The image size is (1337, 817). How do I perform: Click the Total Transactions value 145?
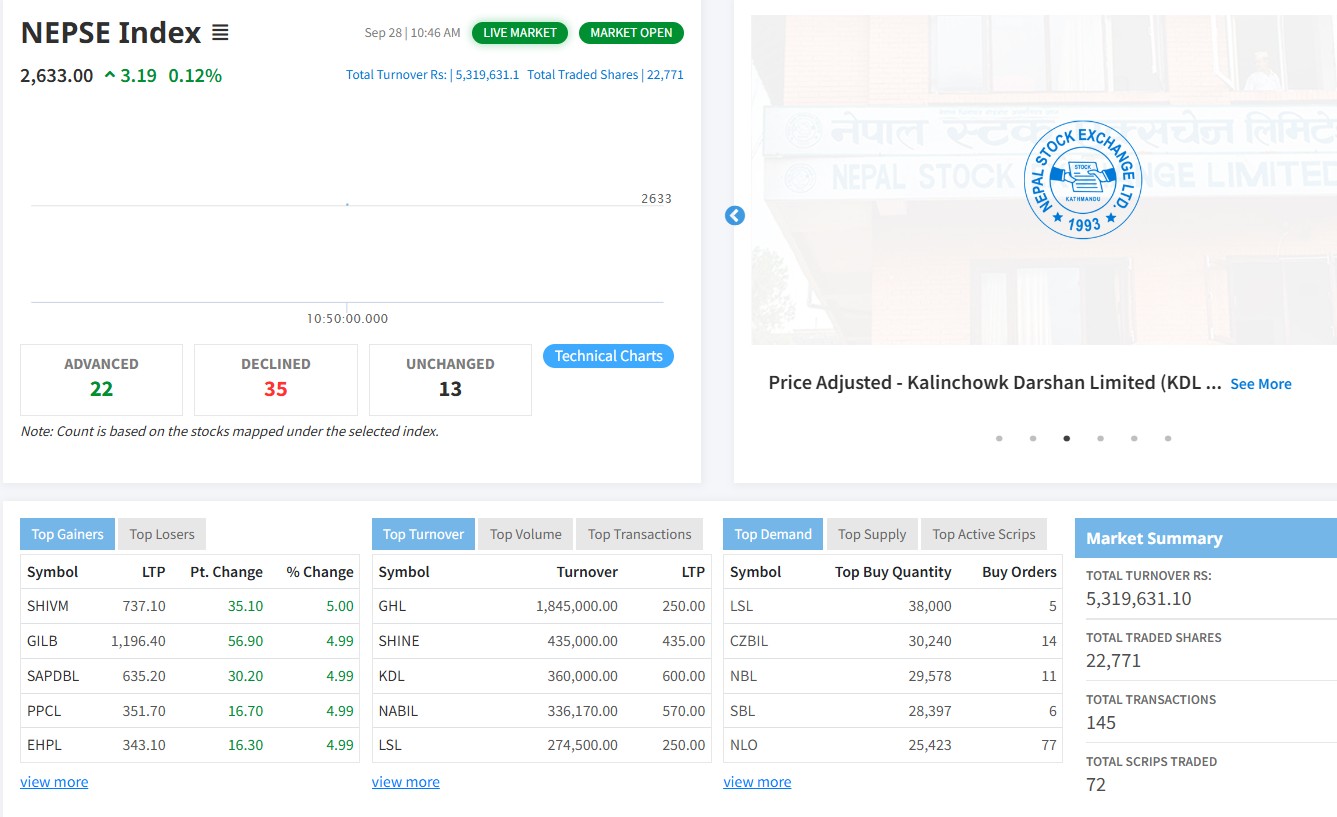click(x=1101, y=723)
